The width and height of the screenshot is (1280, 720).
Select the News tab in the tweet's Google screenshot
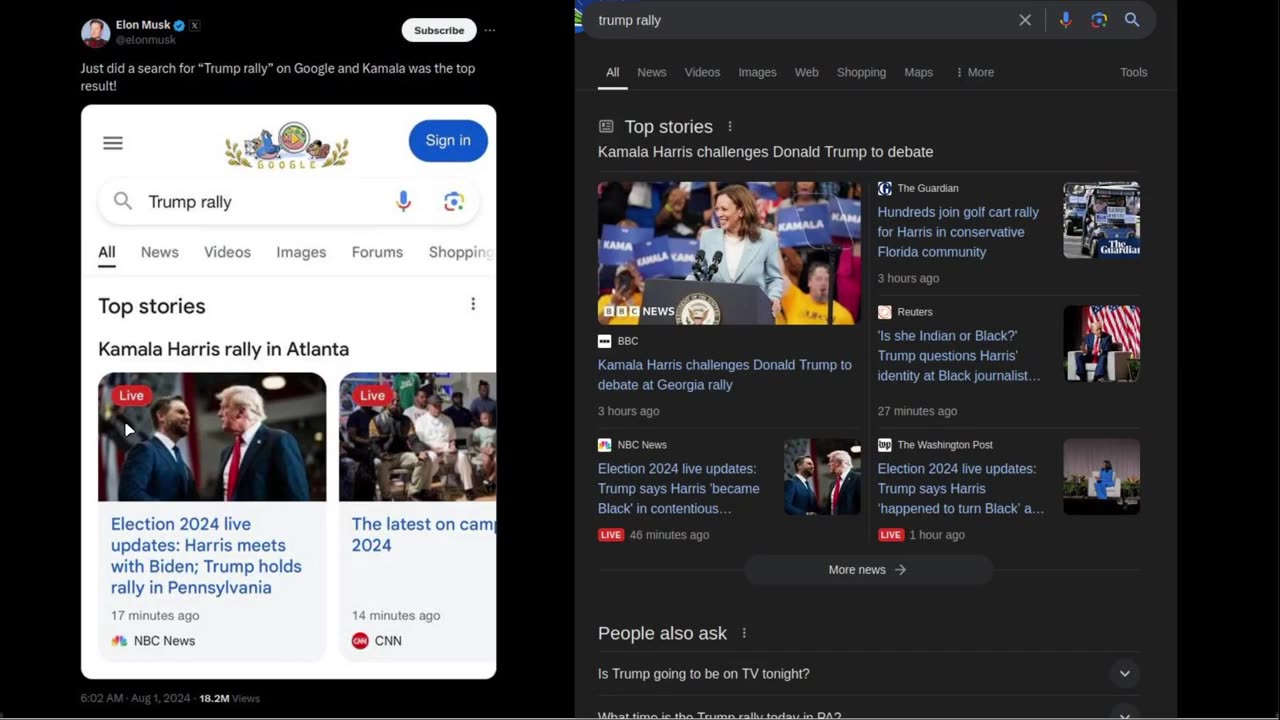point(159,252)
